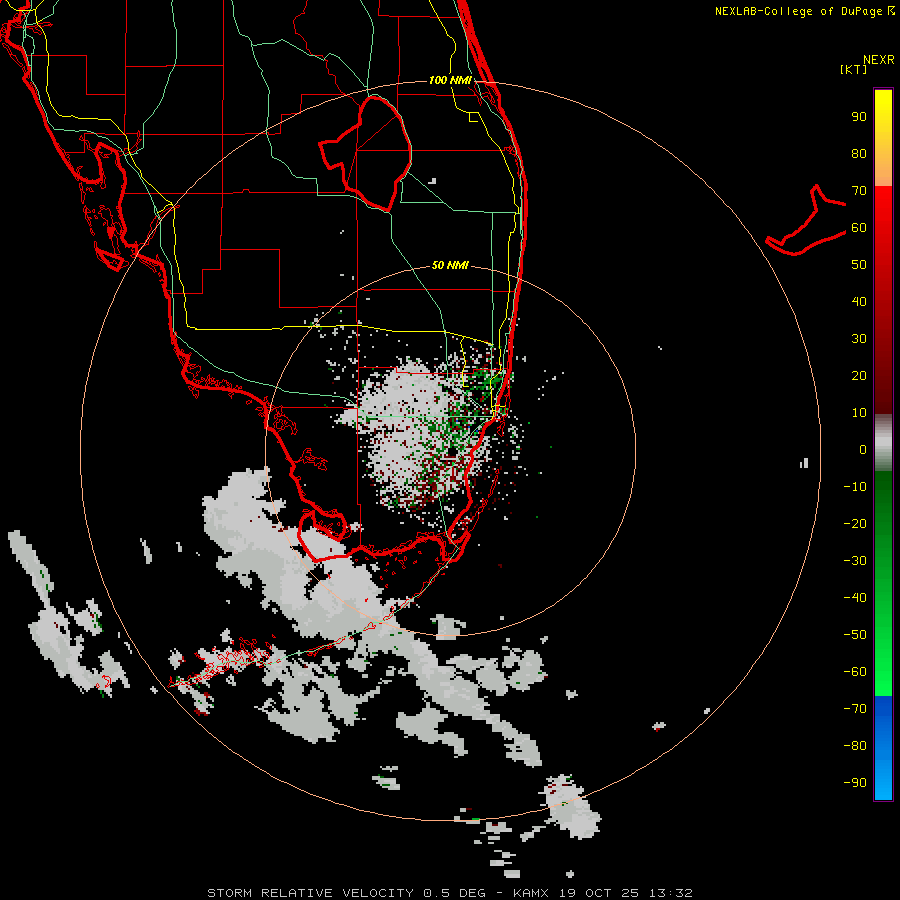Click the [KT] units label

(854, 69)
